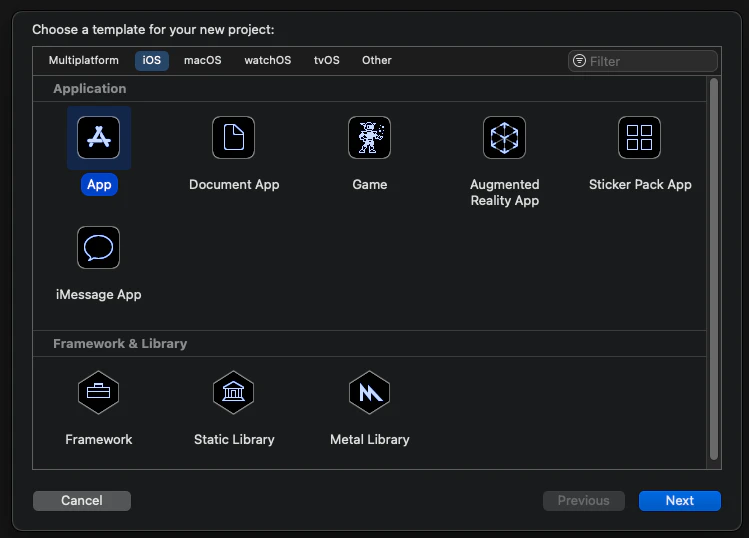Choose the Sticker Pack App icon
Screen dimensions: 749x538
(640, 138)
